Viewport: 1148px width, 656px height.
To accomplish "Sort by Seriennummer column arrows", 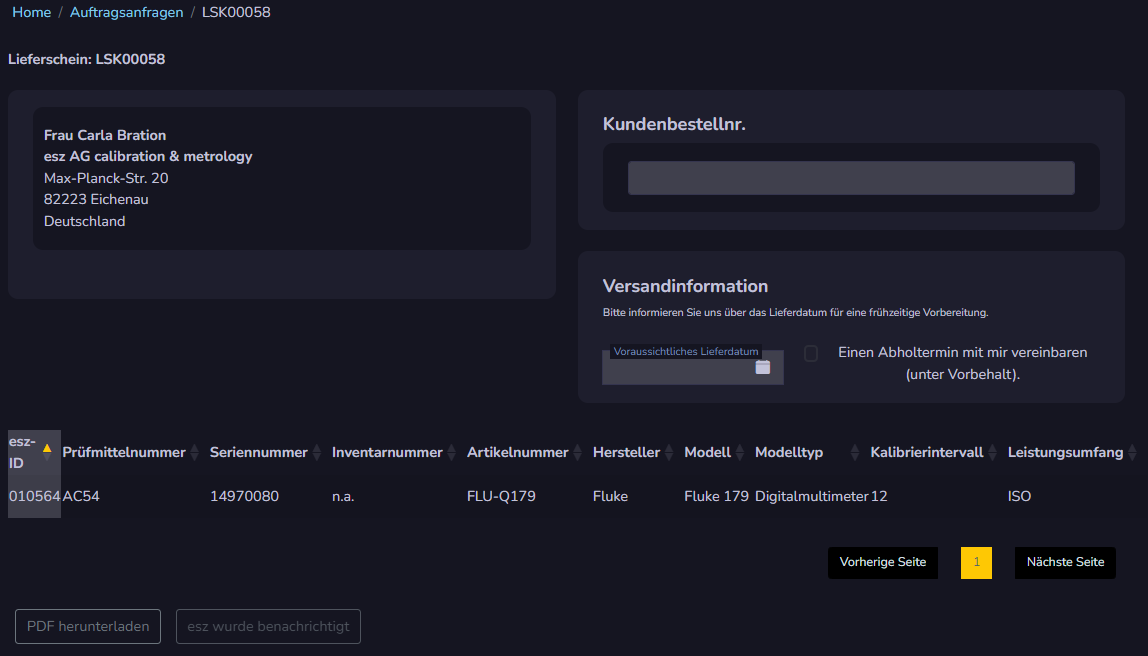I will 317,453.
